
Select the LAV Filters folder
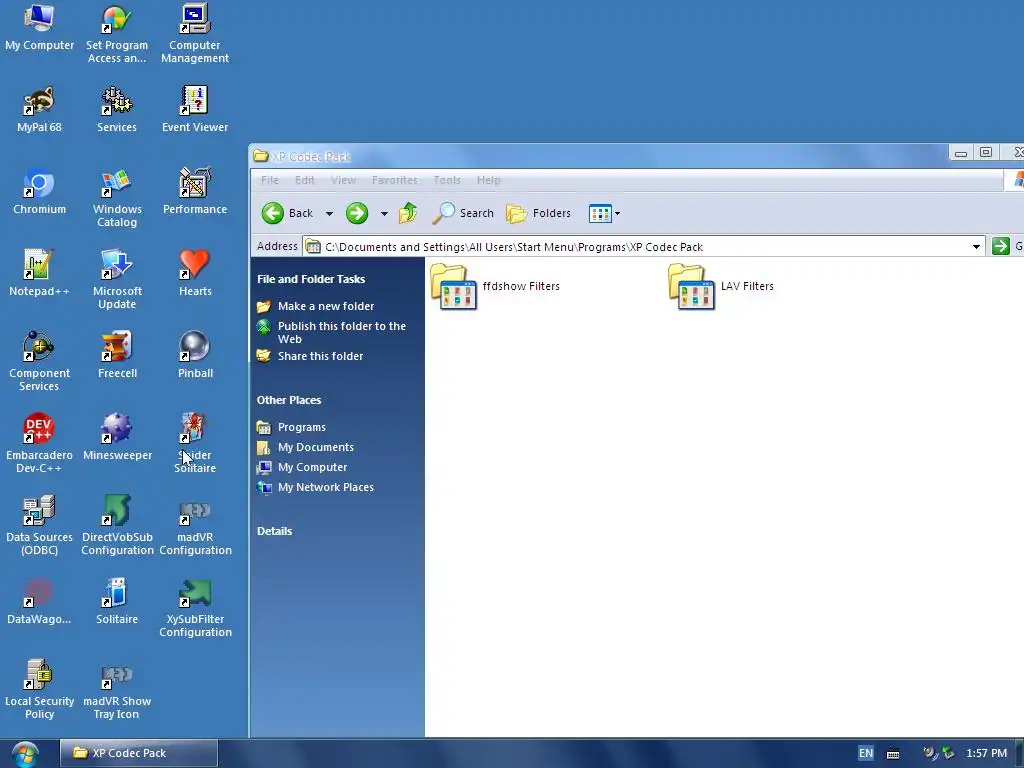click(721, 287)
